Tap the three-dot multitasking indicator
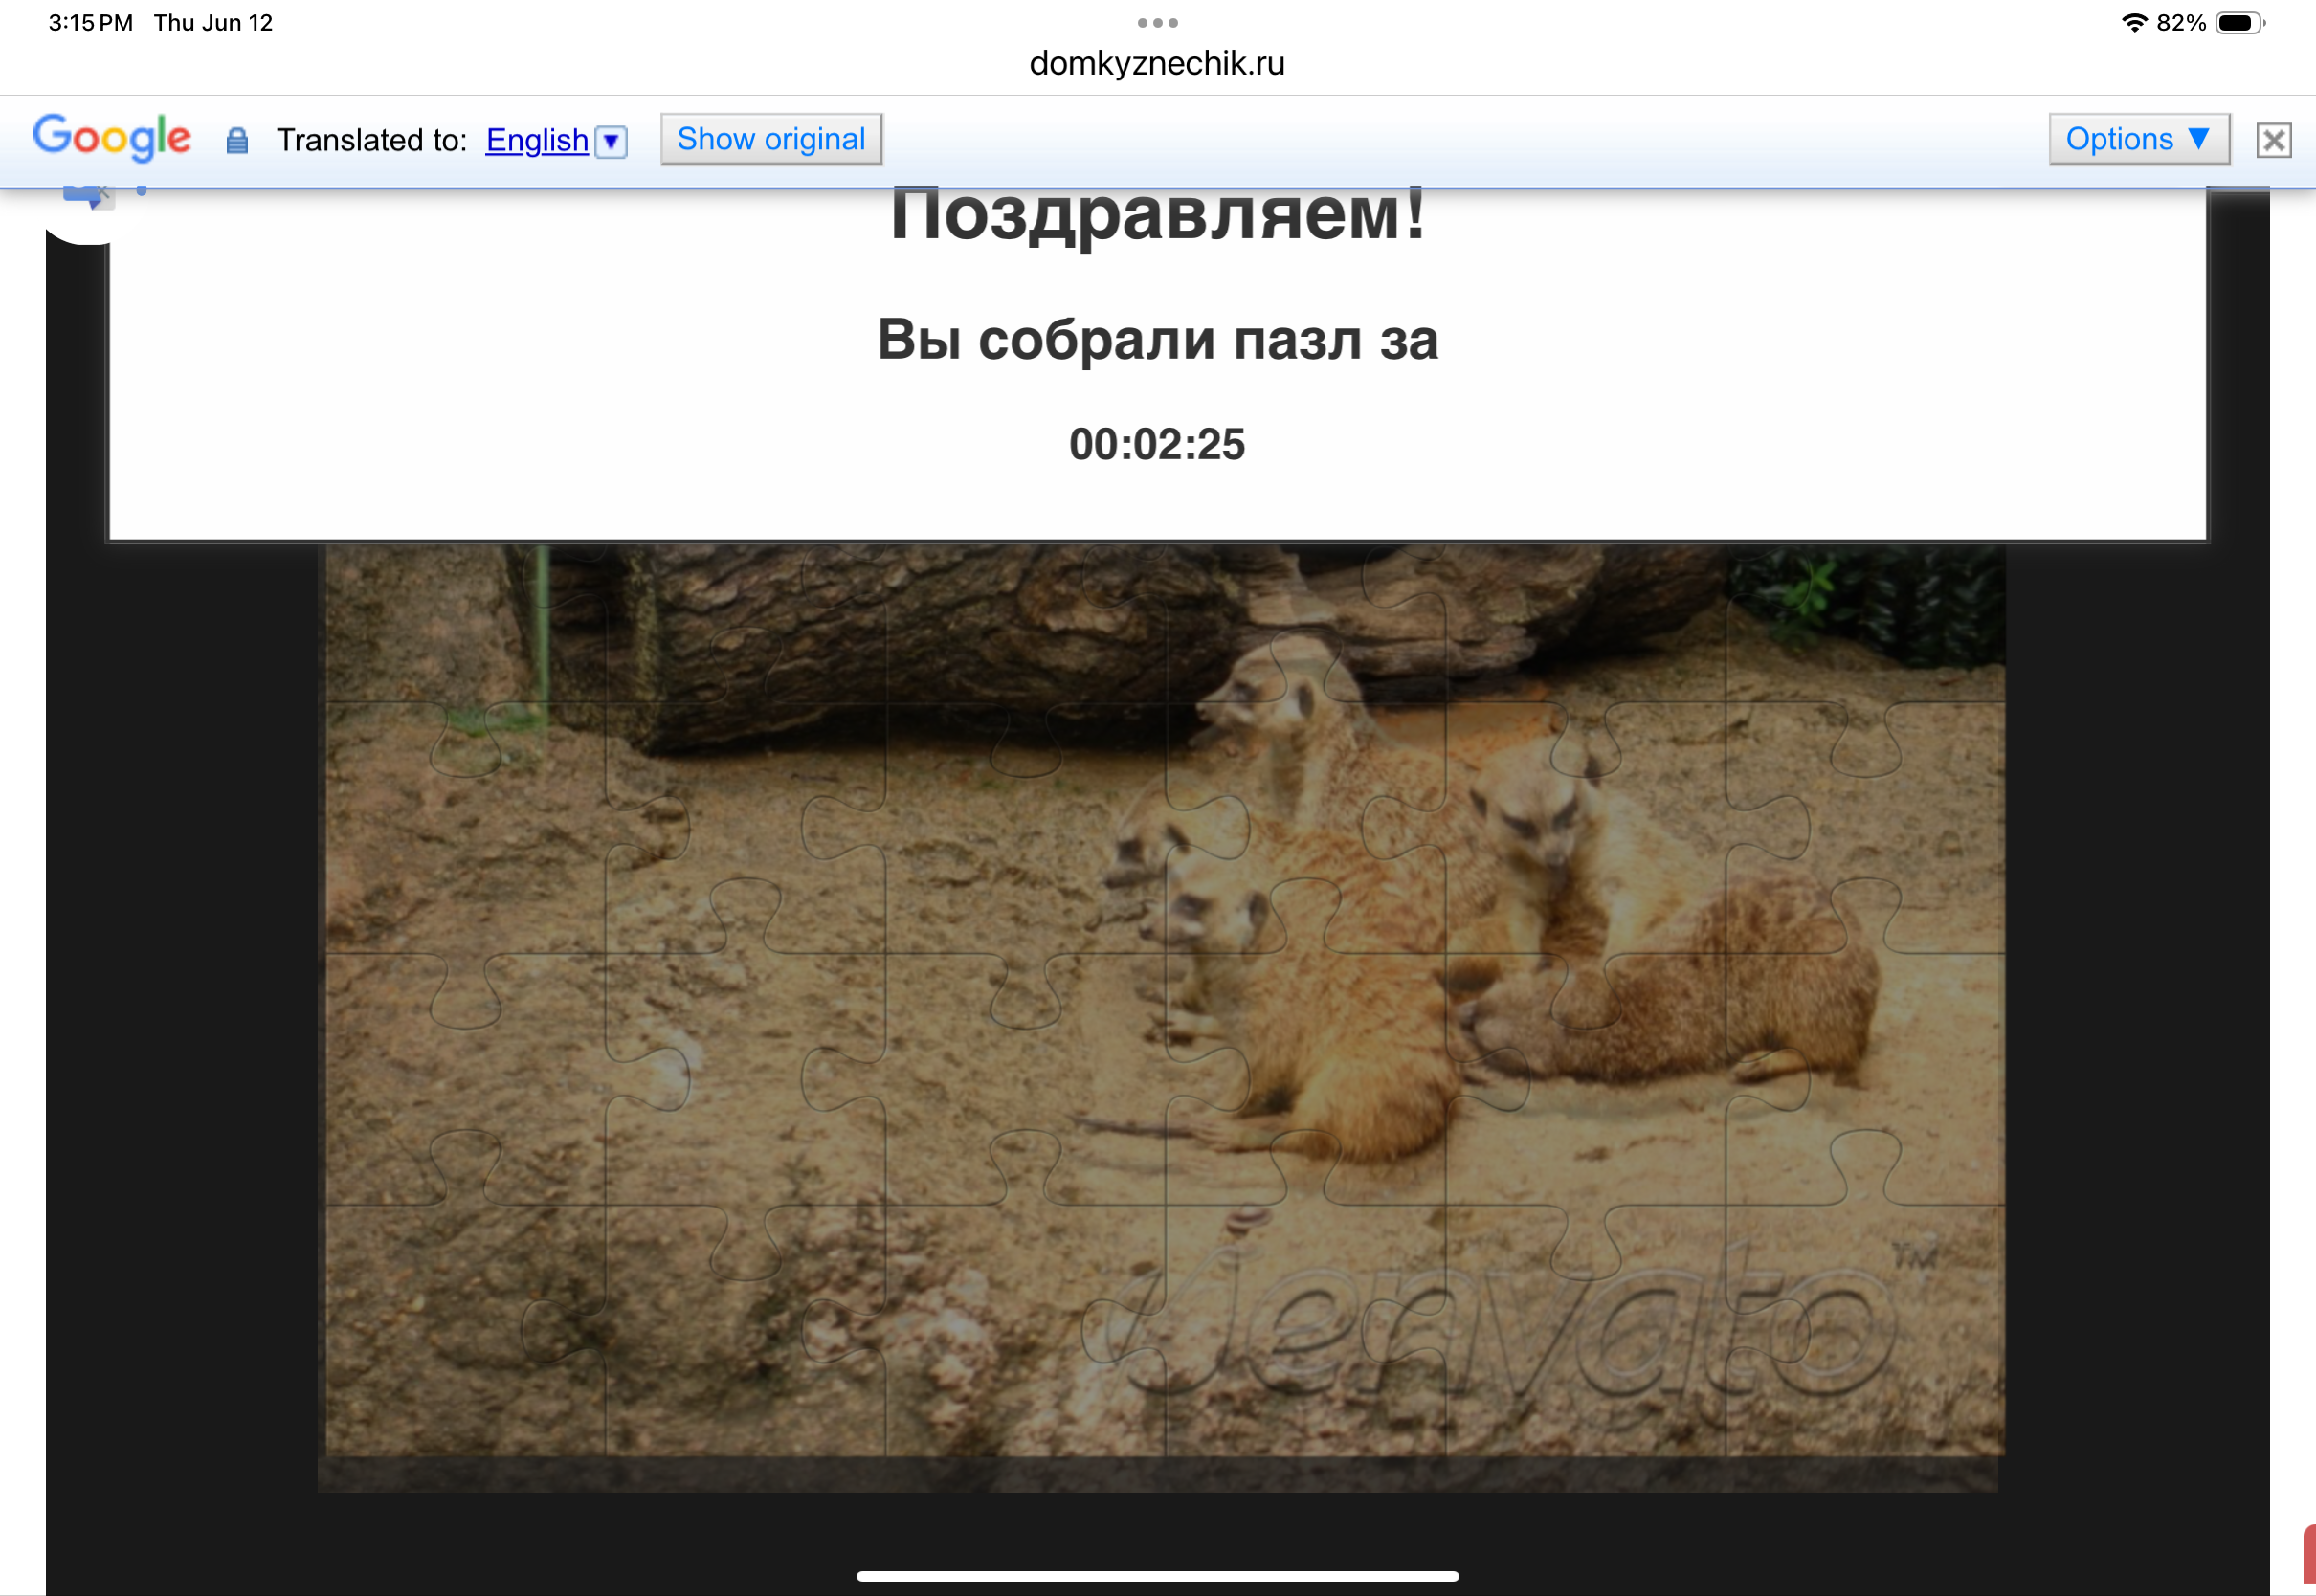Viewport: 2316px width, 1596px height. pyautogui.click(x=1158, y=22)
